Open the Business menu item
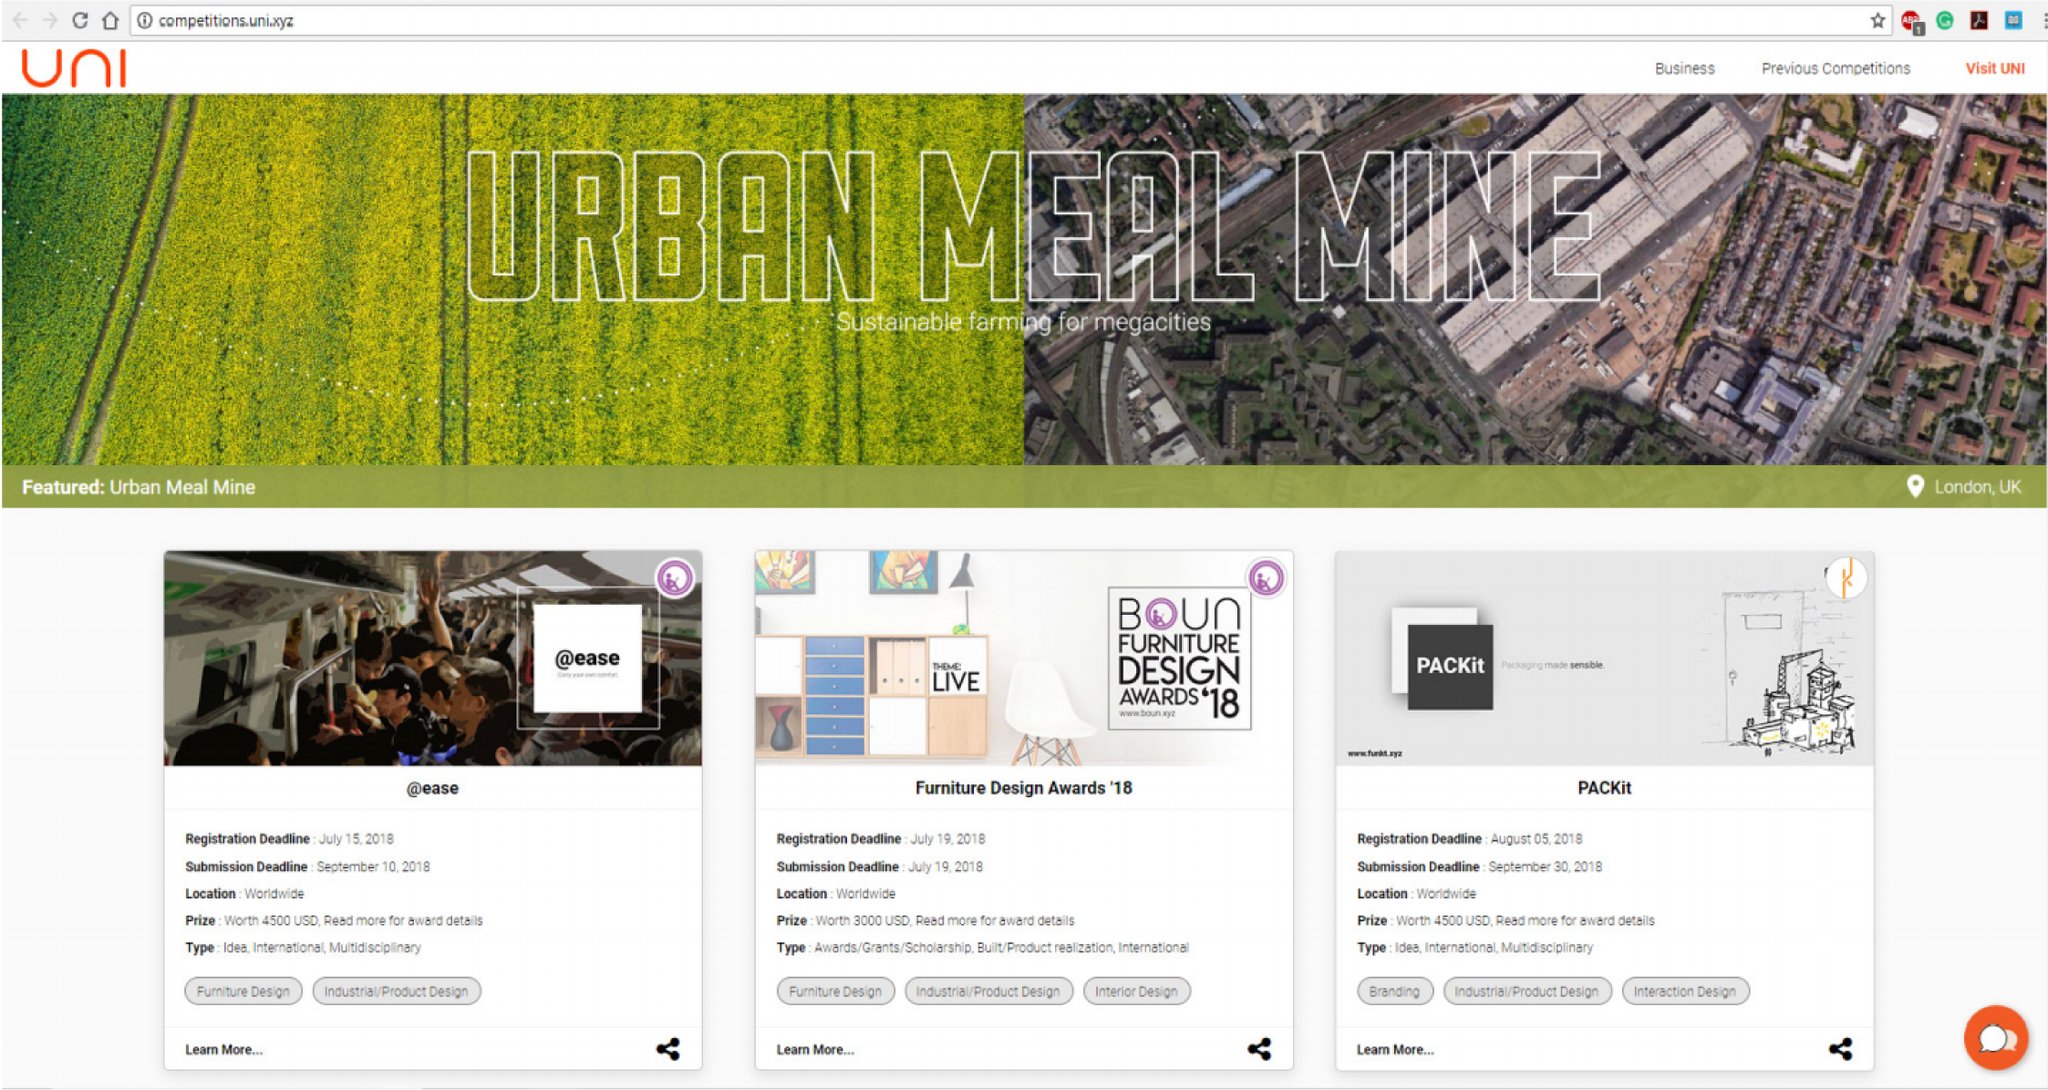Viewport: 2048px width, 1090px height. click(x=1684, y=68)
